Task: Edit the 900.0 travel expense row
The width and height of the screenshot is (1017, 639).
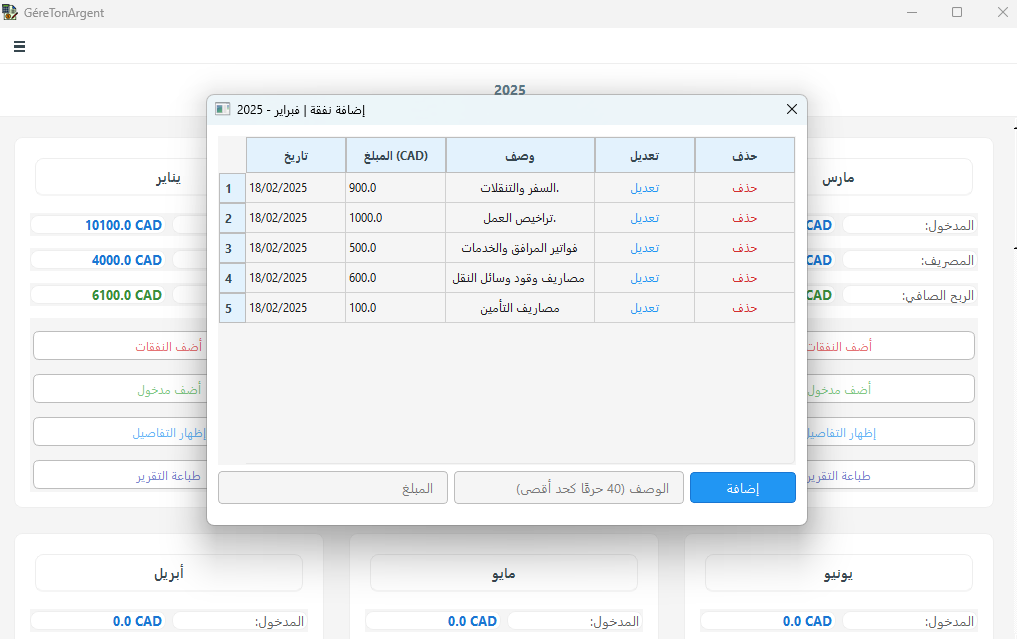Action: [x=644, y=188]
